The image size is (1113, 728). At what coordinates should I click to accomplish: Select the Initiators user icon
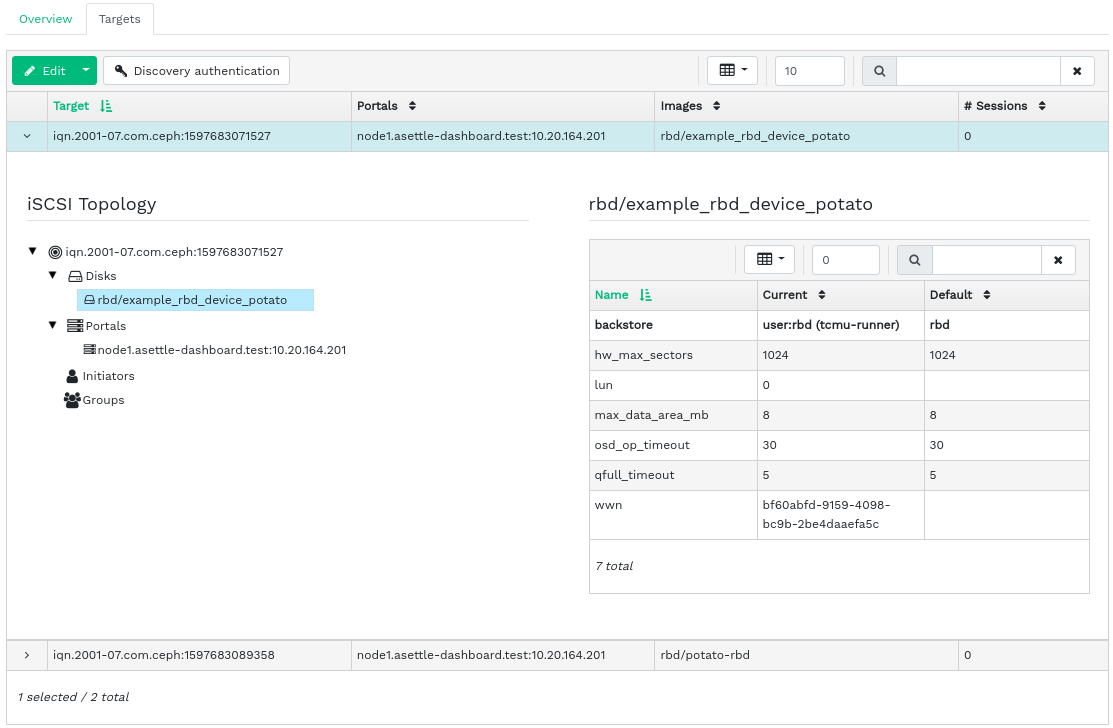click(x=72, y=376)
